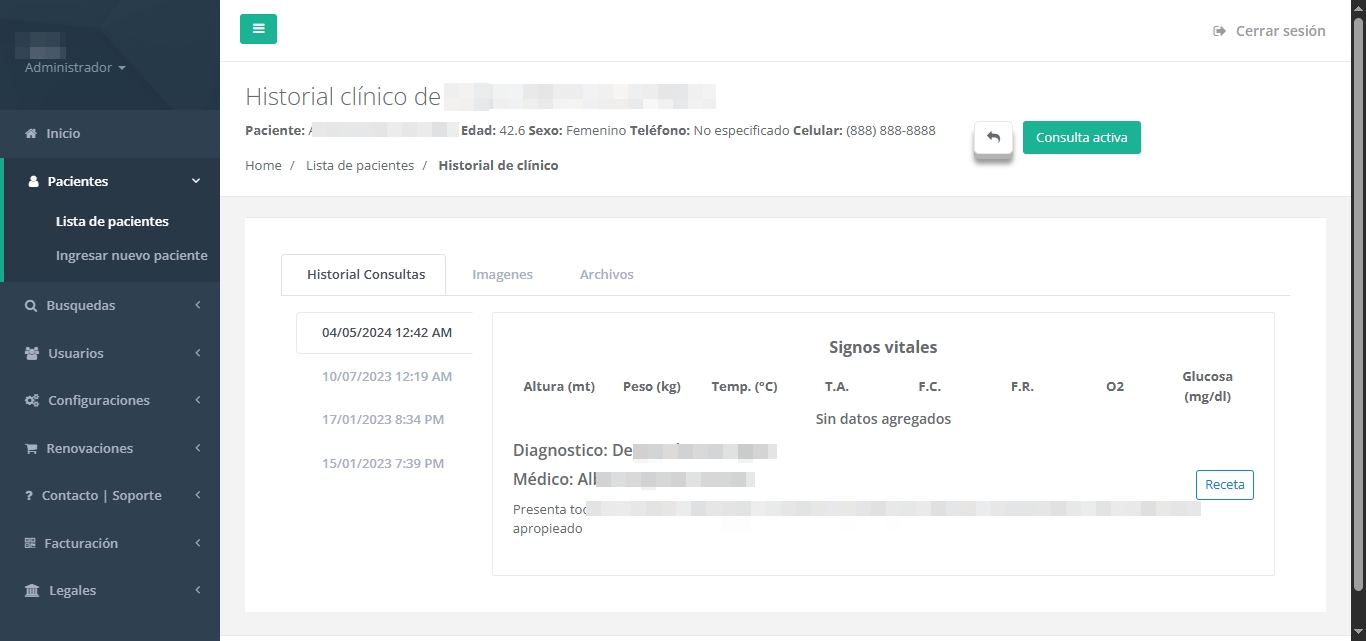Click the back arrow button
1366x641 pixels.
993,138
